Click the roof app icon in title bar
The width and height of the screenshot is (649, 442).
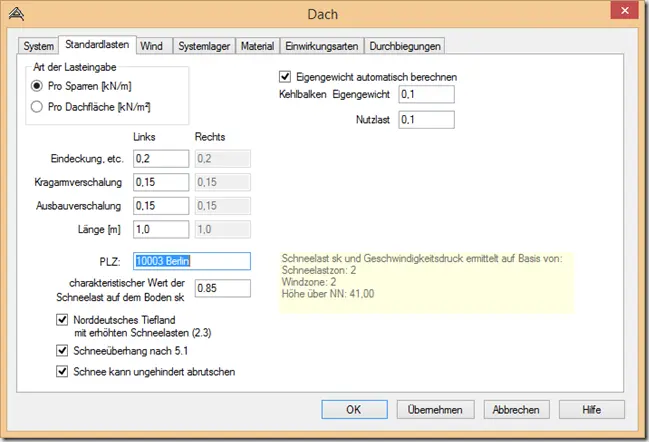(x=16, y=14)
